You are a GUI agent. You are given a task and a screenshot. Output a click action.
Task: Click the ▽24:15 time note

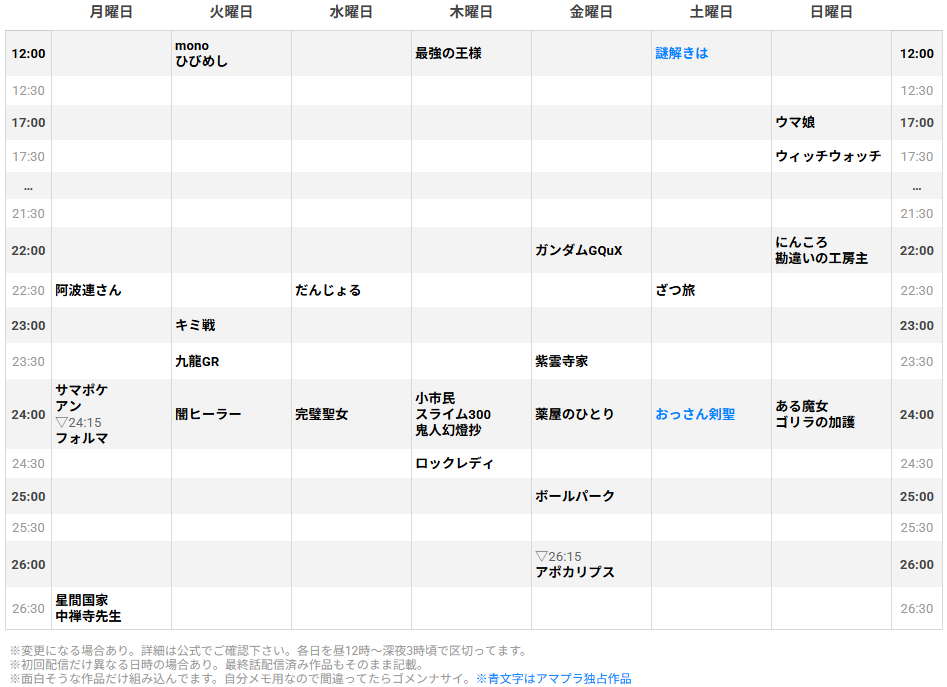(x=79, y=423)
